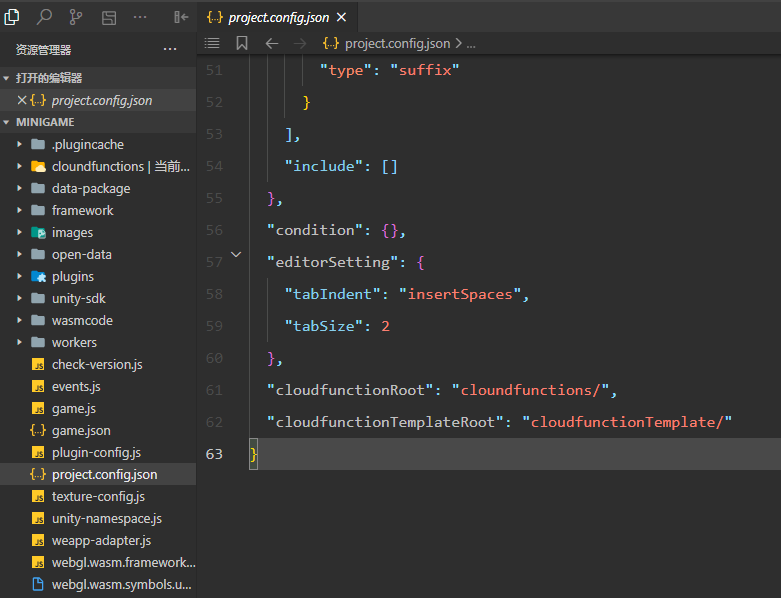Select the project.config.json editor tab
This screenshot has width=781, height=598.
[277, 17]
